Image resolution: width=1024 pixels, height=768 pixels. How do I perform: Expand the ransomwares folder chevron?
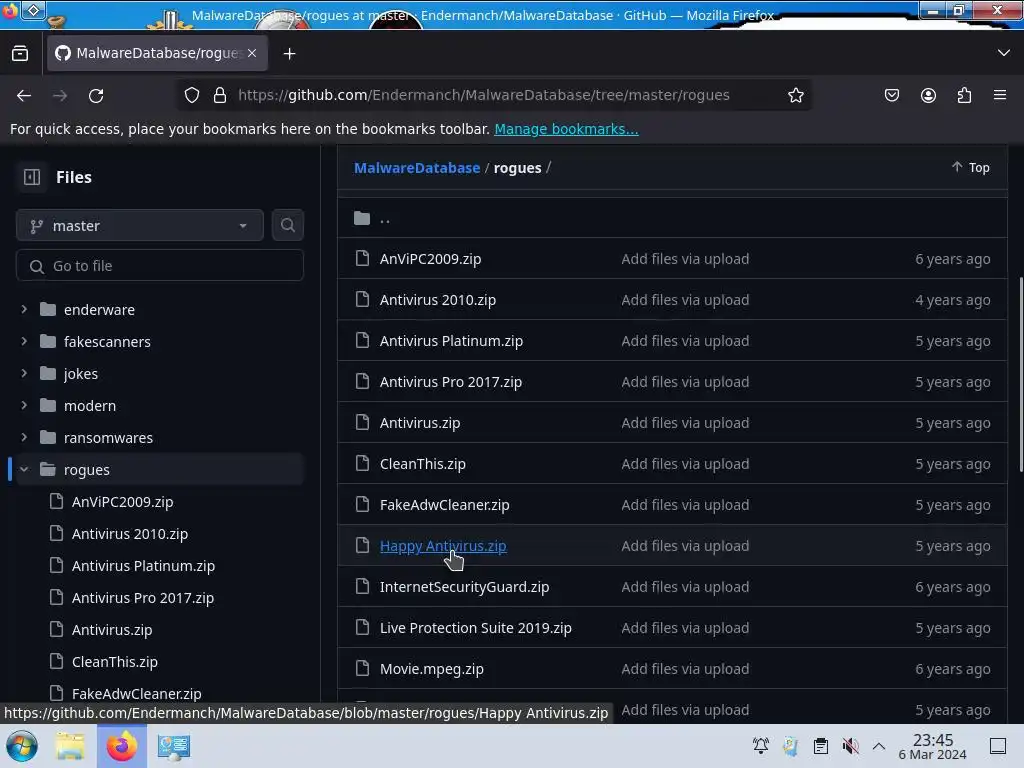coord(24,437)
